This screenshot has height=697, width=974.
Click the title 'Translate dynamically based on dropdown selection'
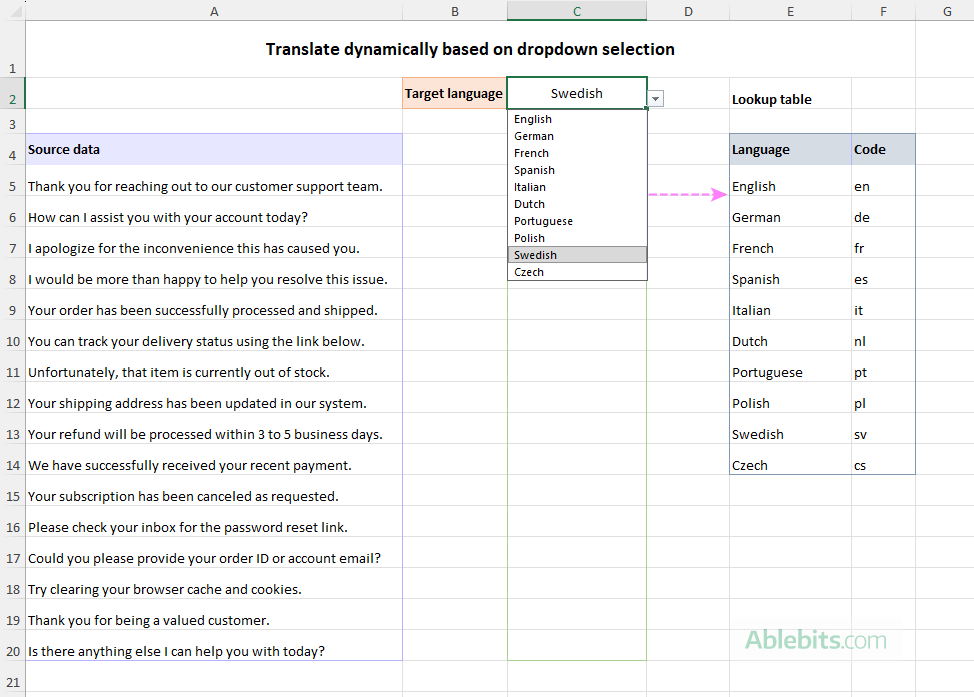click(470, 49)
